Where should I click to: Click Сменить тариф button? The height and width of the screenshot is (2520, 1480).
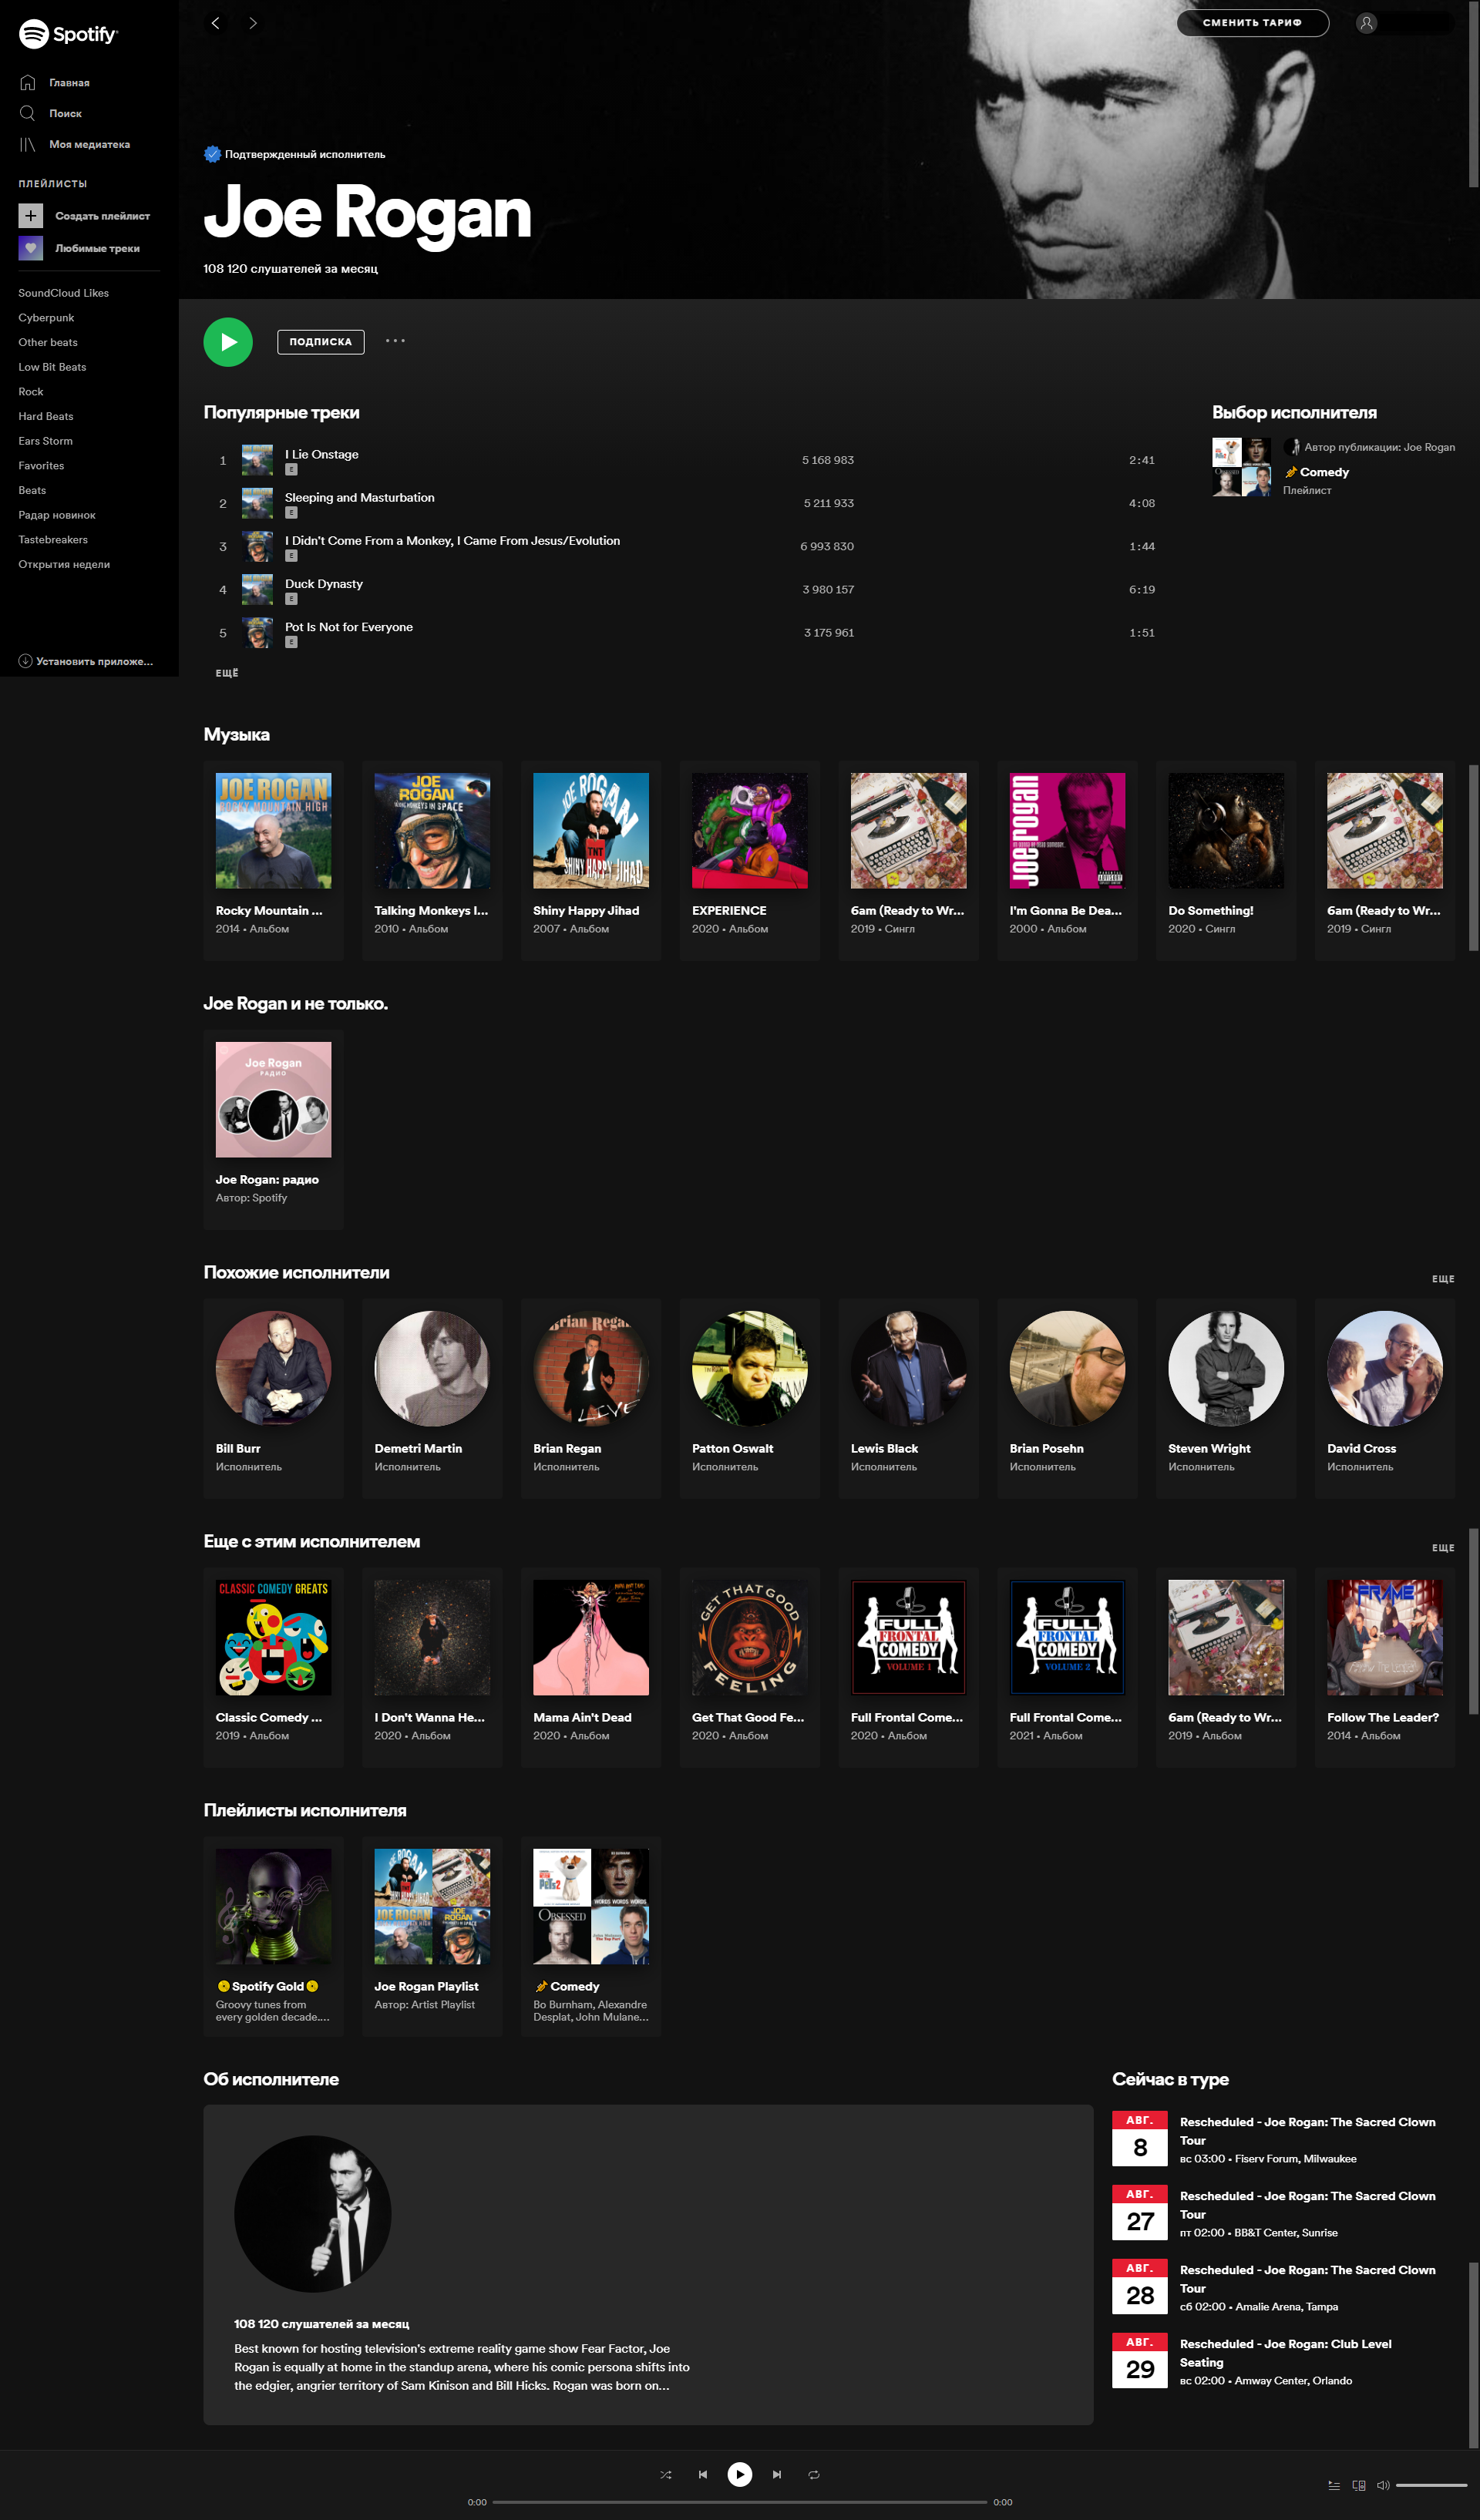coord(1252,23)
